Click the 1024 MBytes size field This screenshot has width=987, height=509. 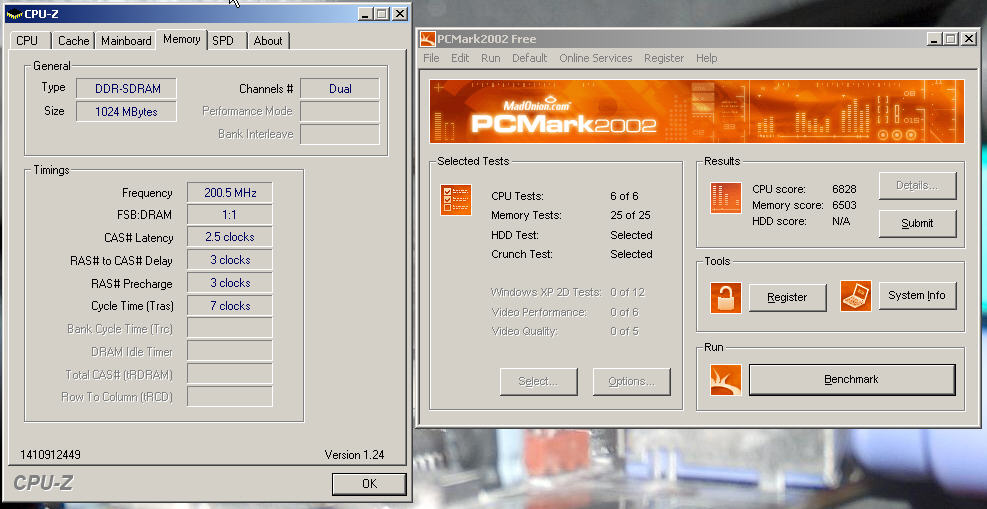pos(127,112)
